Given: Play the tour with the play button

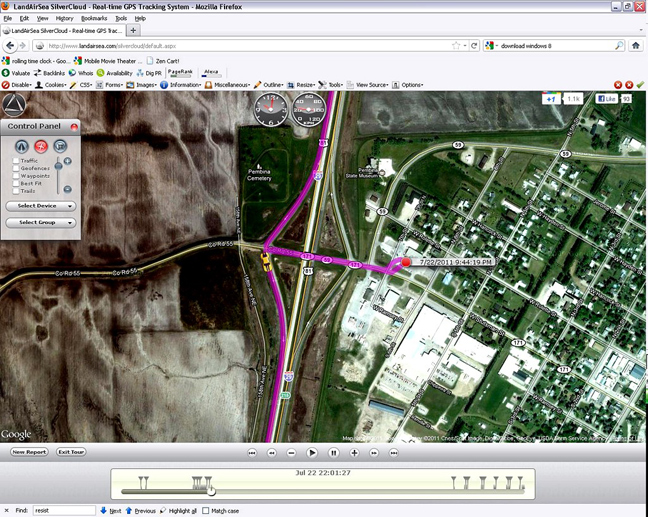Looking at the screenshot, I should click(312, 453).
